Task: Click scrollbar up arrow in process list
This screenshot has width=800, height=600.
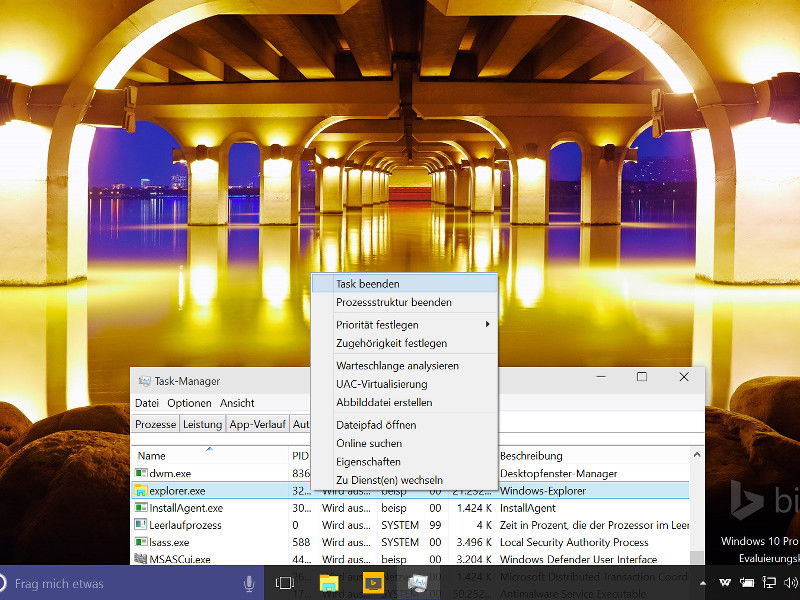Action: tap(697, 455)
